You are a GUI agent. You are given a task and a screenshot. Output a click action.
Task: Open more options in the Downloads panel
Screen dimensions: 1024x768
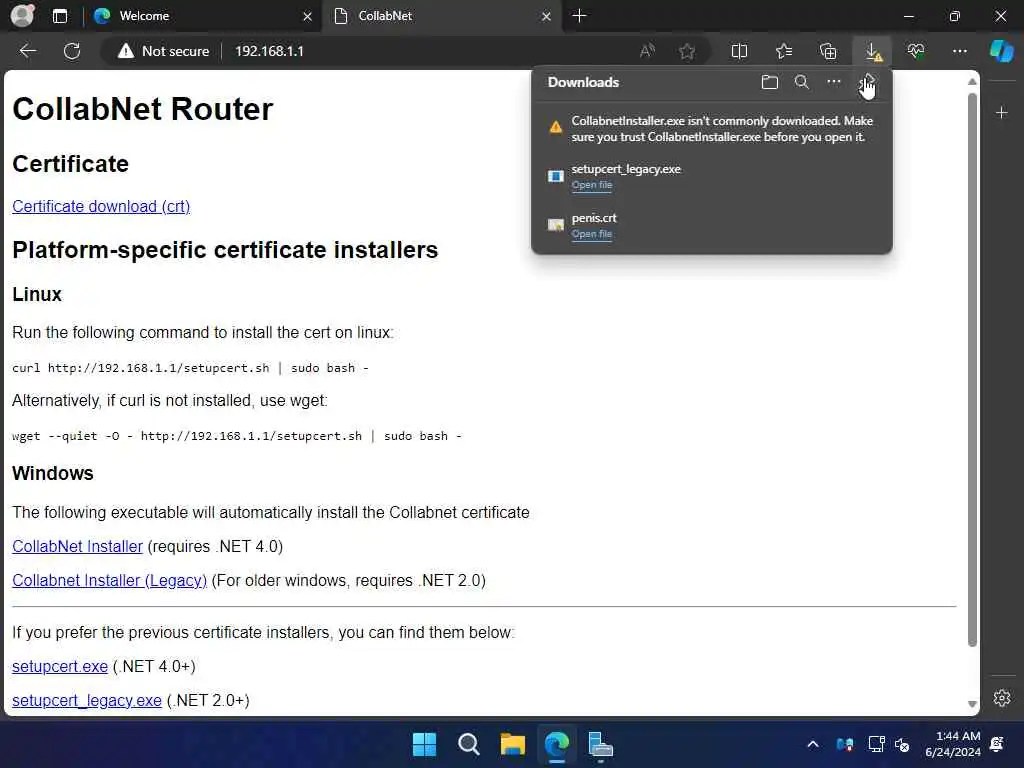point(834,82)
